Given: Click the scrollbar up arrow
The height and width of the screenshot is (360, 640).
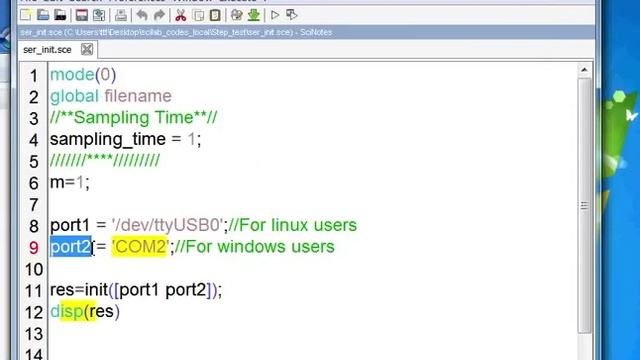Looking at the screenshot, I should [x=584, y=71].
